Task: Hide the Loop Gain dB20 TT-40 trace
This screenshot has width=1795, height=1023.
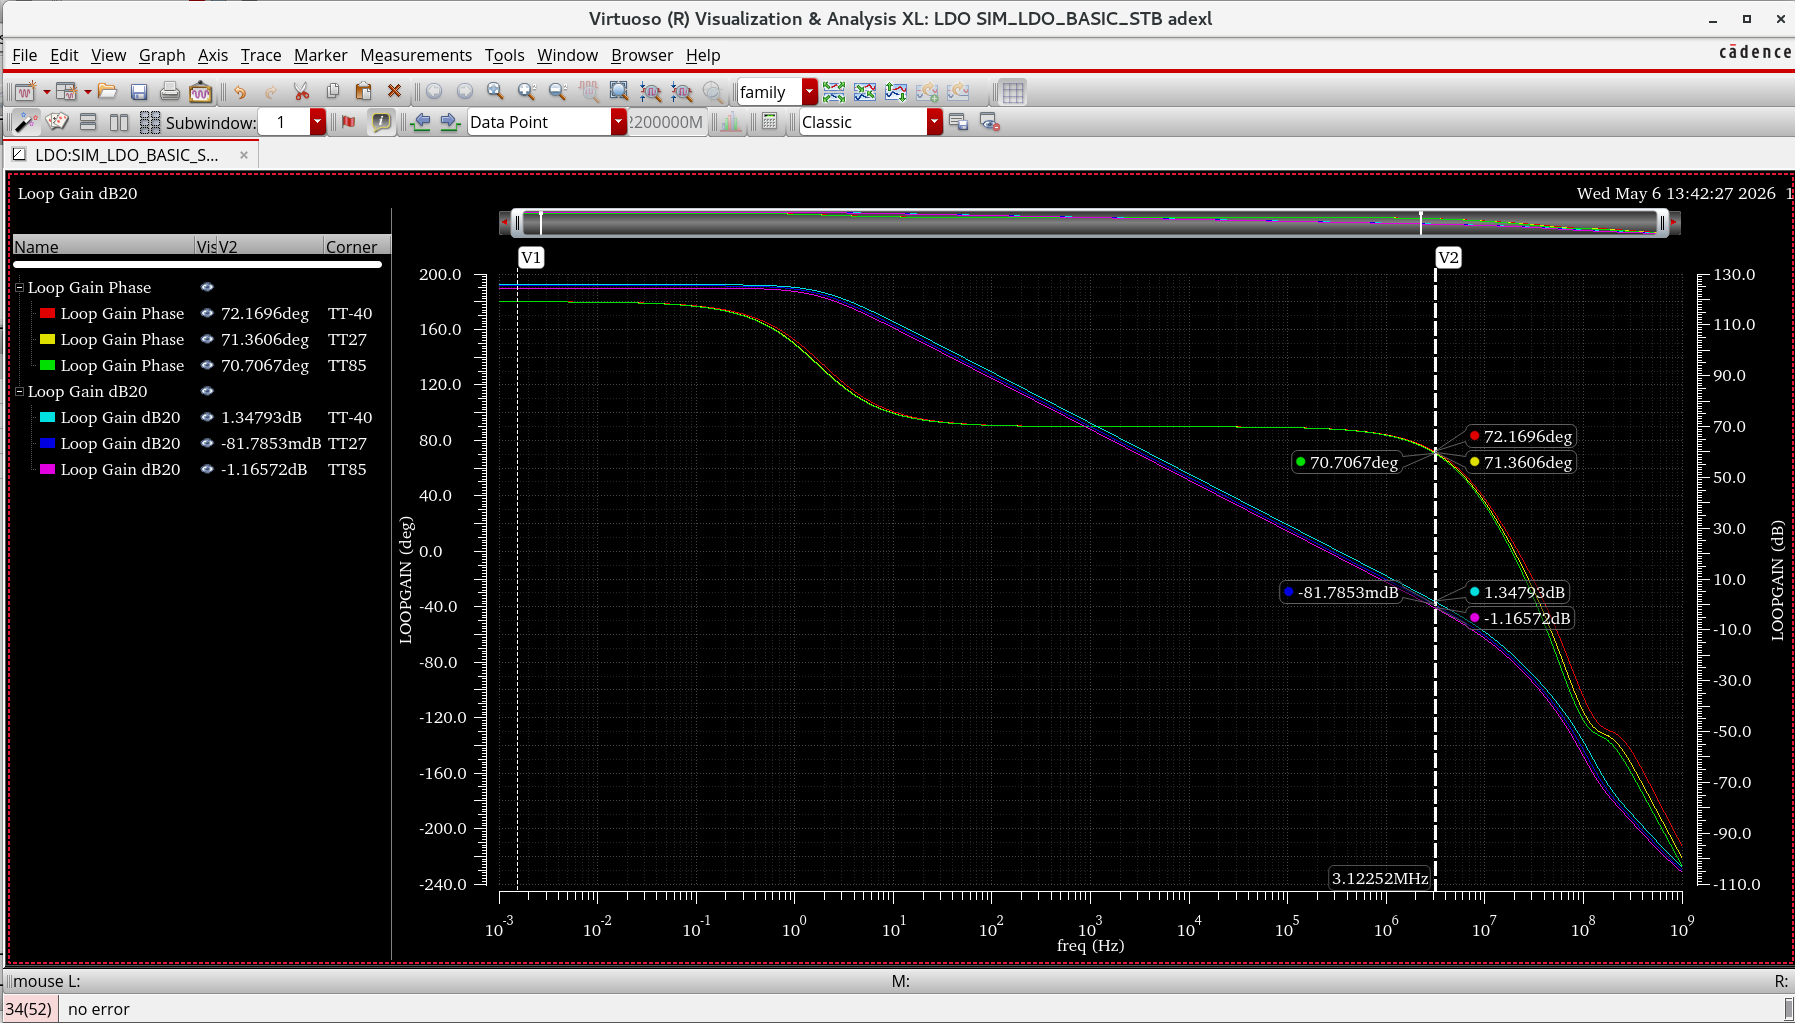Action: coord(207,417)
